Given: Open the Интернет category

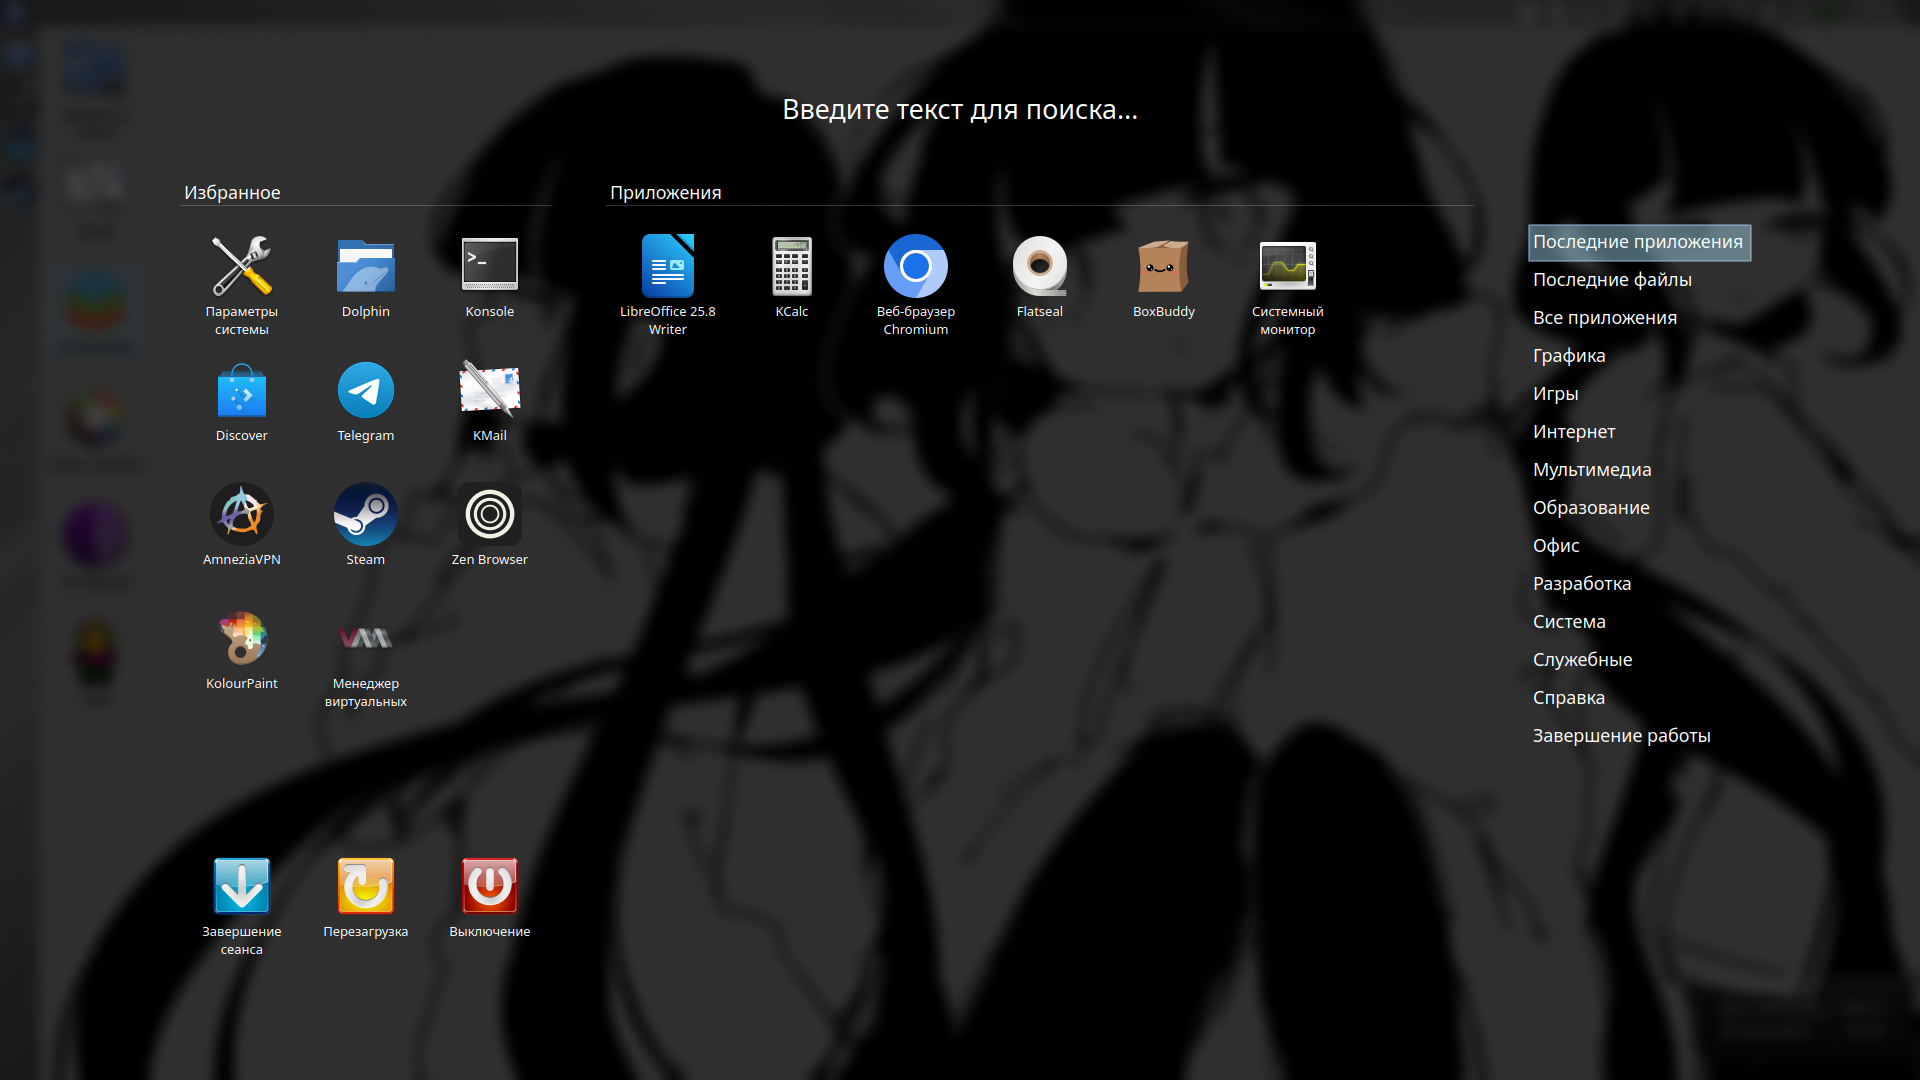Looking at the screenshot, I should pos(1573,432).
